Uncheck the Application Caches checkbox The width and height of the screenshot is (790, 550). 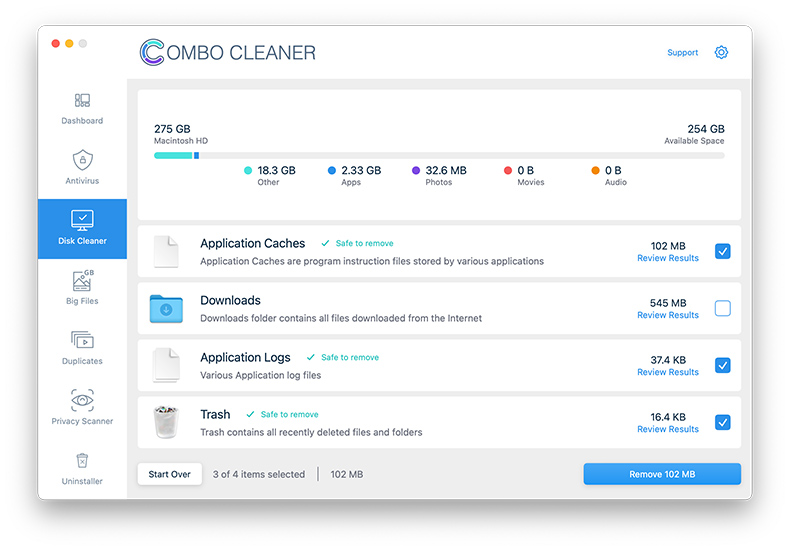(x=723, y=251)
